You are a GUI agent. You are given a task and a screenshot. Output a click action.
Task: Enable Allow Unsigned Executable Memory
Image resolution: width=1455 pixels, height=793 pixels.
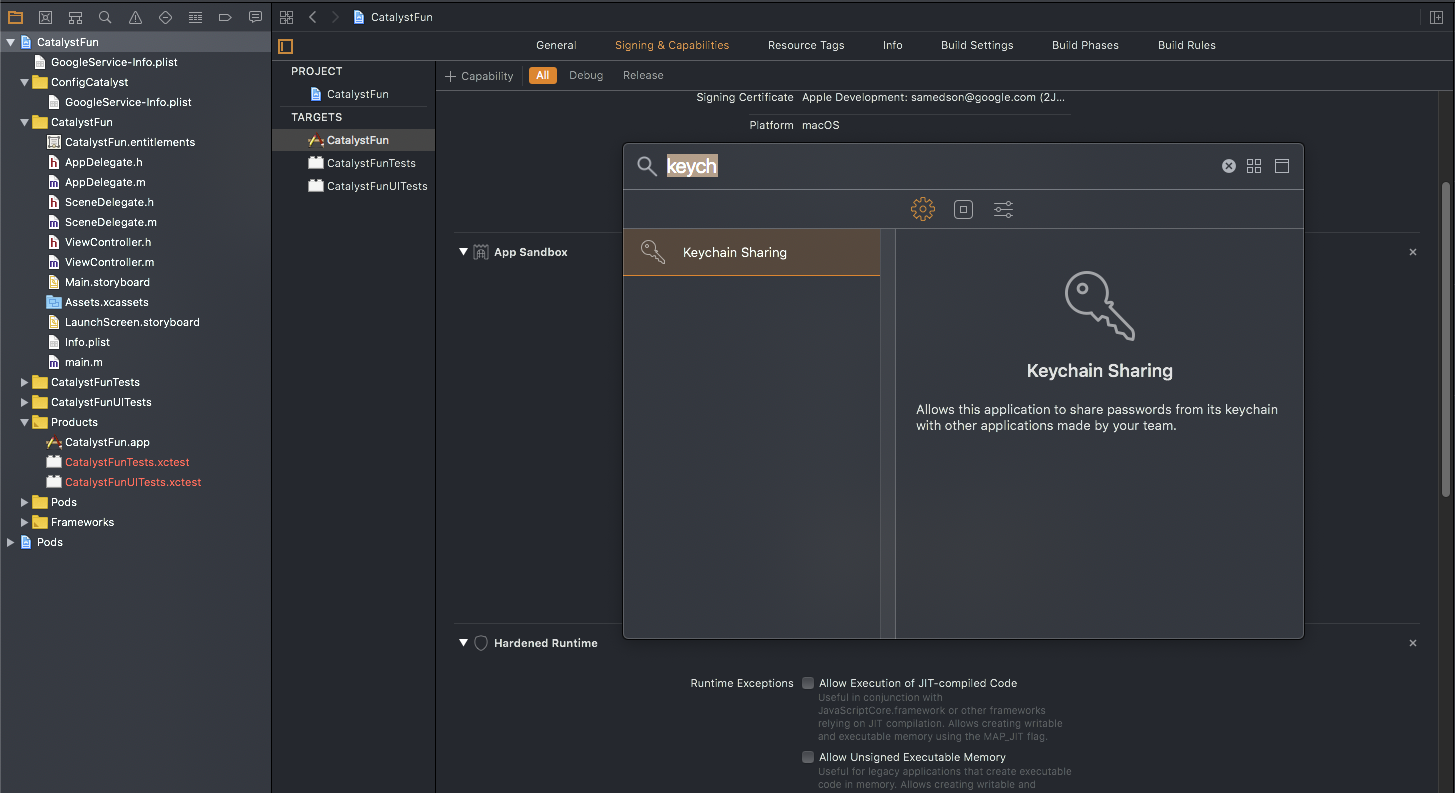[808, 757]
